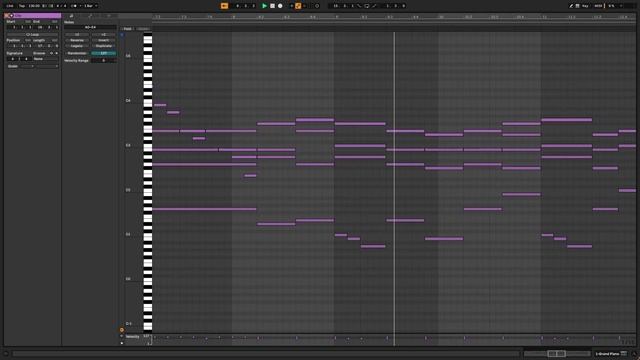640x360 pixels.
Task: Select the first note at the clip start
Action: click(160, 105)
